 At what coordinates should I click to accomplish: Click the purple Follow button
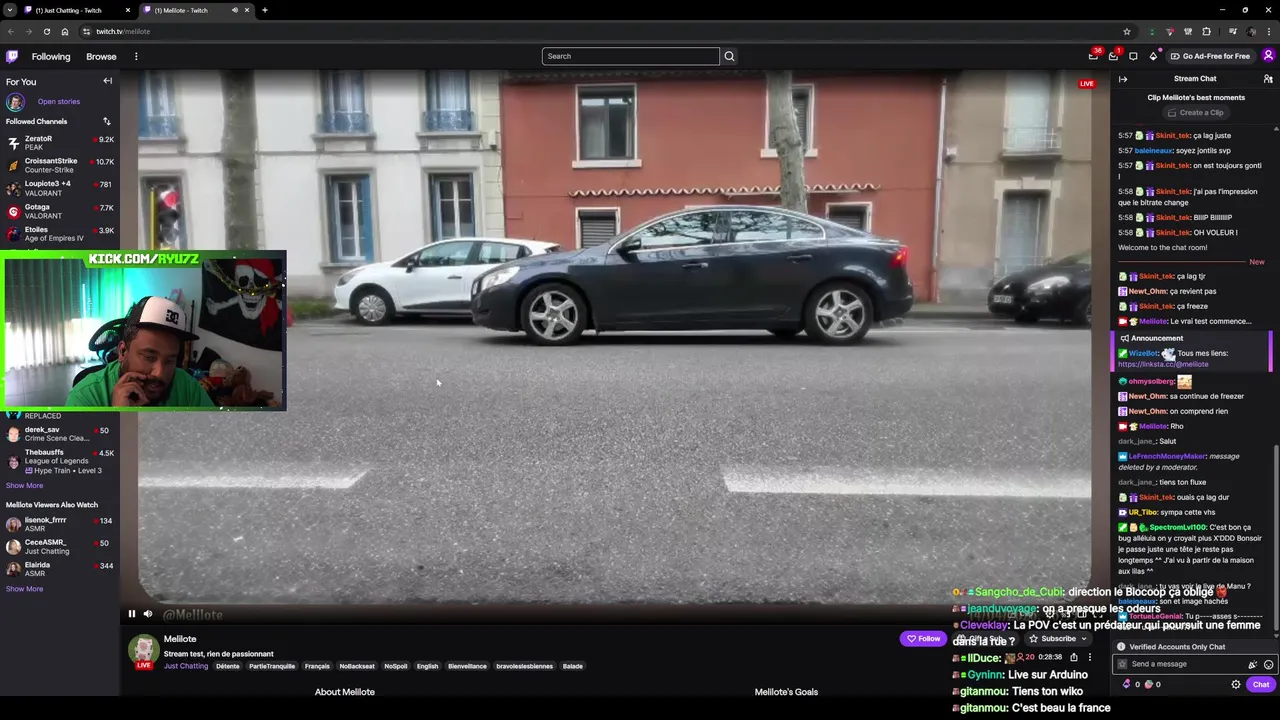[x=923, y=639]
